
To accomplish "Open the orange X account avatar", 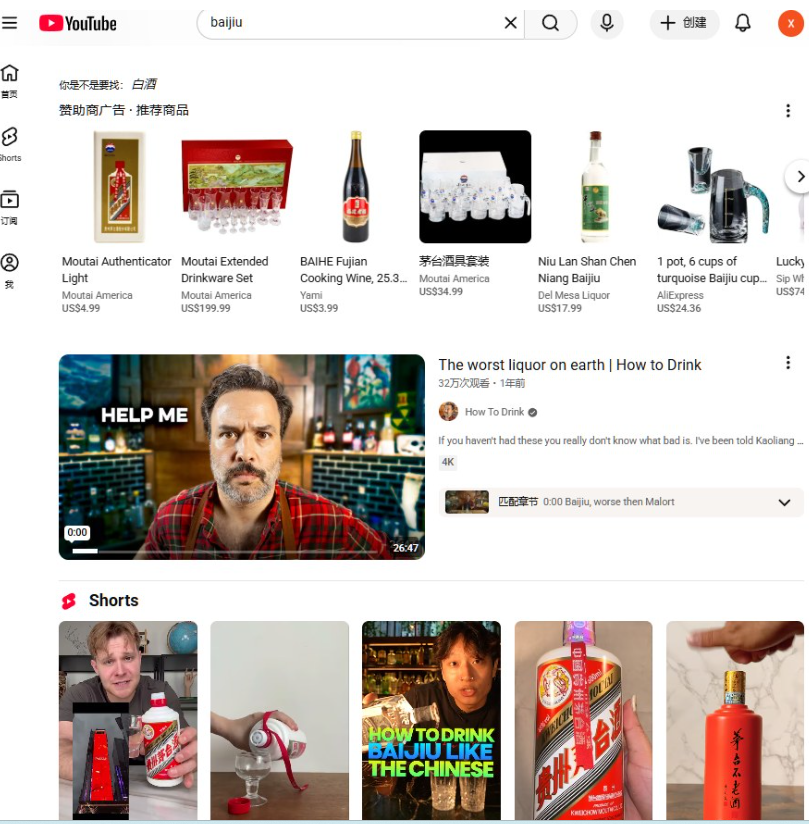I will tap(790, 24).
